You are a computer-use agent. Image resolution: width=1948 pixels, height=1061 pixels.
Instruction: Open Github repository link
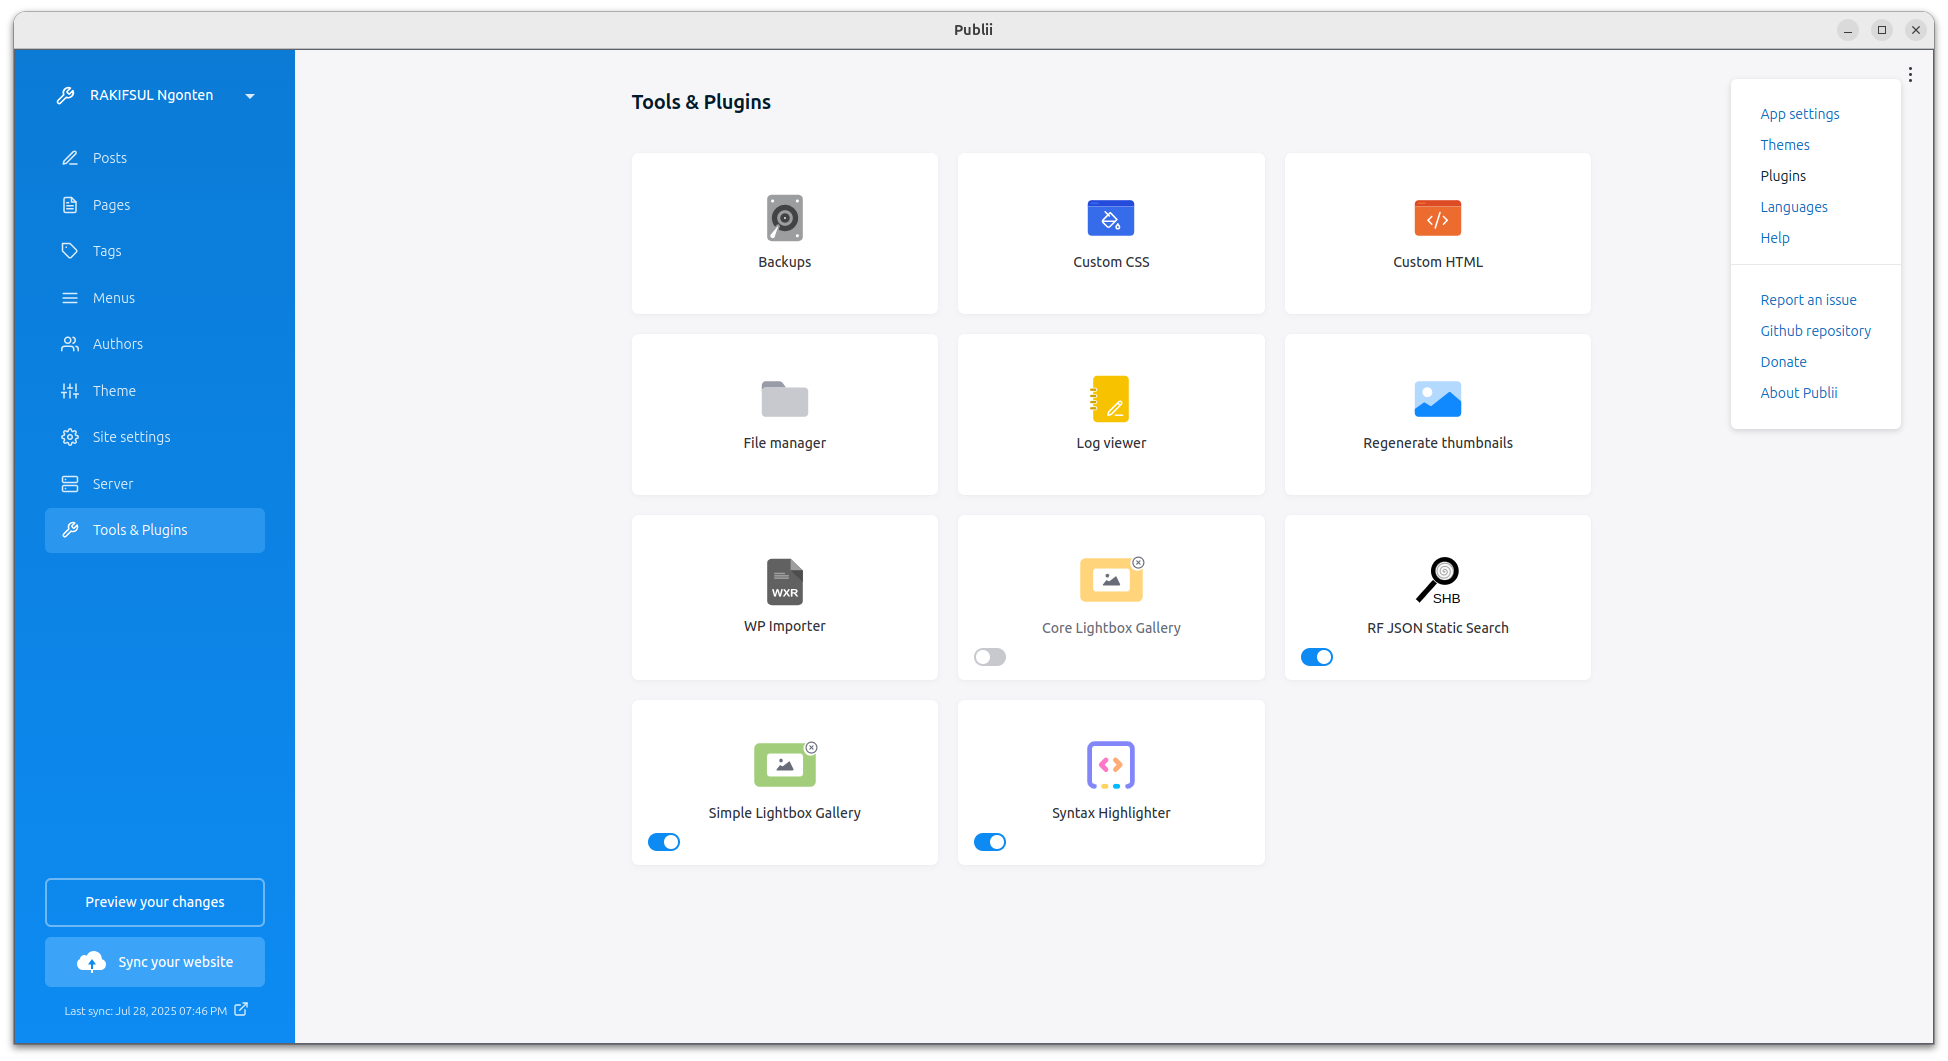[x=1815, y=331]
